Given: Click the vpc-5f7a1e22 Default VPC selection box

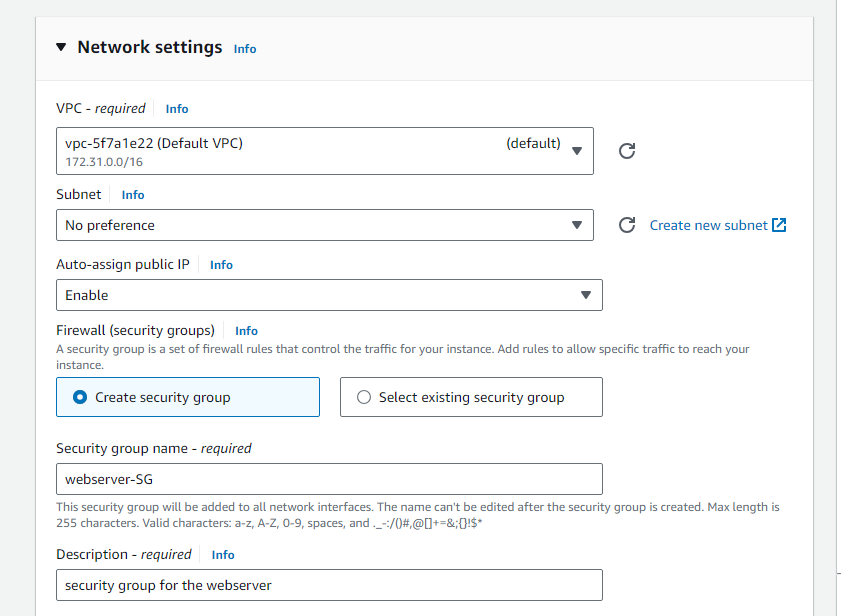Looking at the screenshot, I should [324, 151].
